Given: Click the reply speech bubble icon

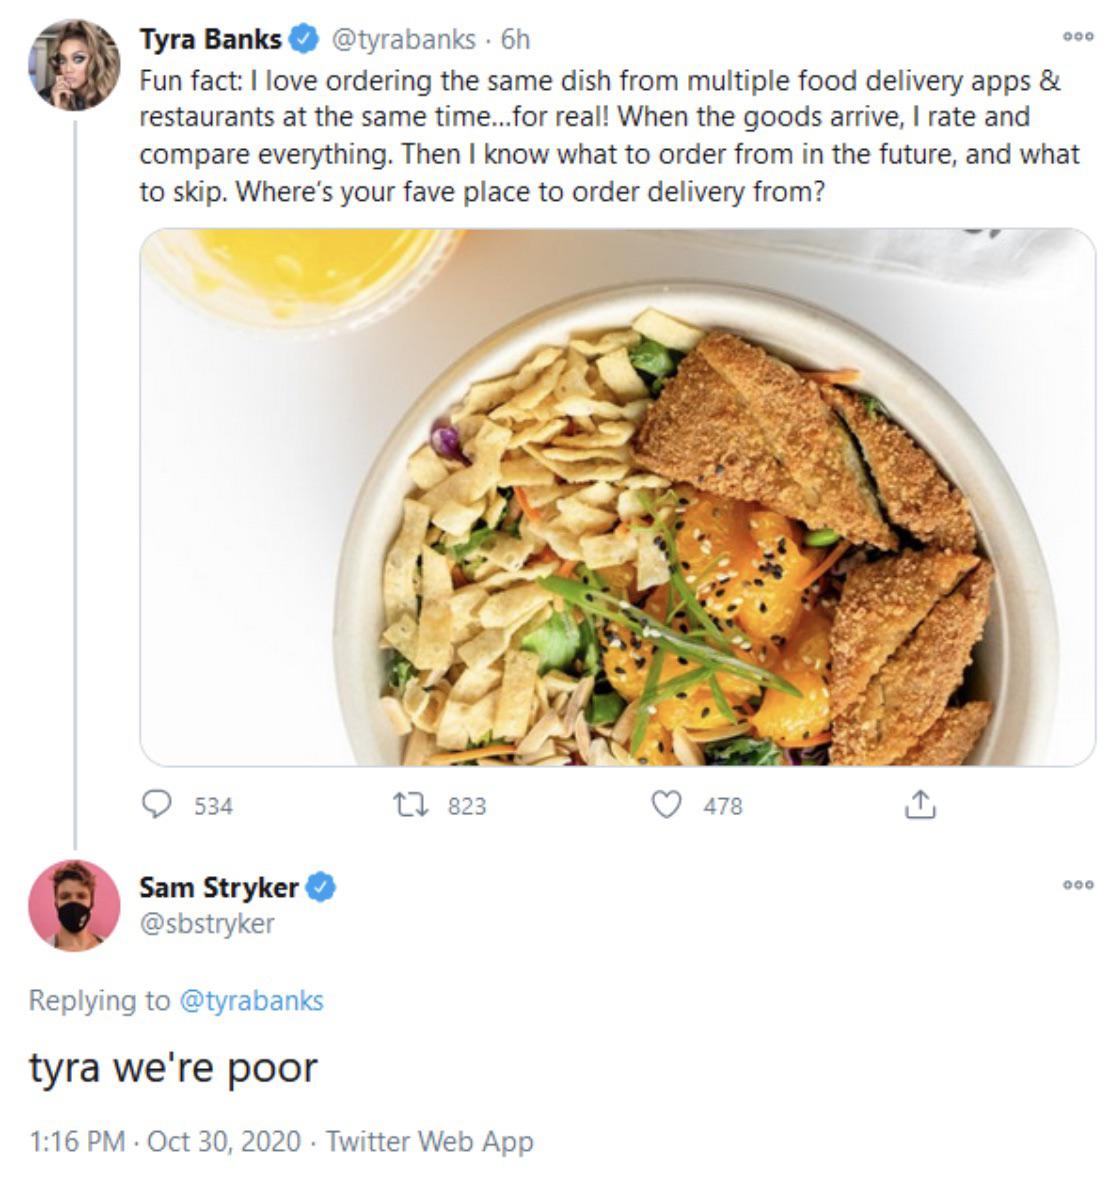Looking at the screenshot, I should 157,805.
